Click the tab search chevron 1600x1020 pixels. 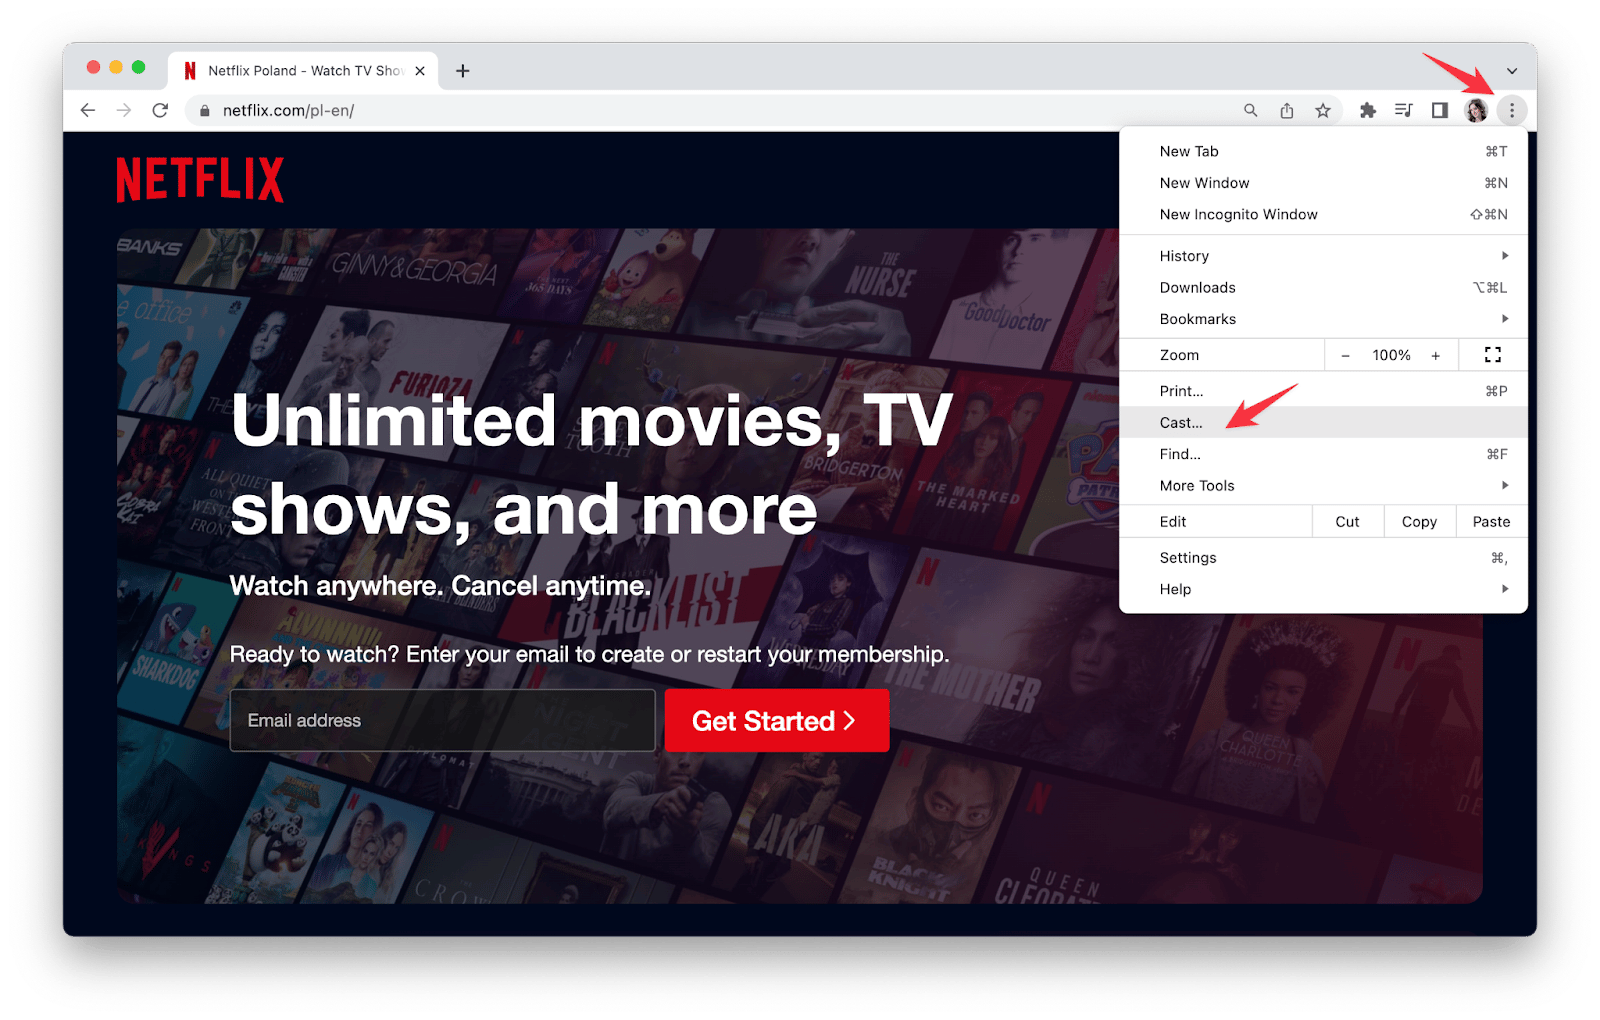pos(1512,71)
